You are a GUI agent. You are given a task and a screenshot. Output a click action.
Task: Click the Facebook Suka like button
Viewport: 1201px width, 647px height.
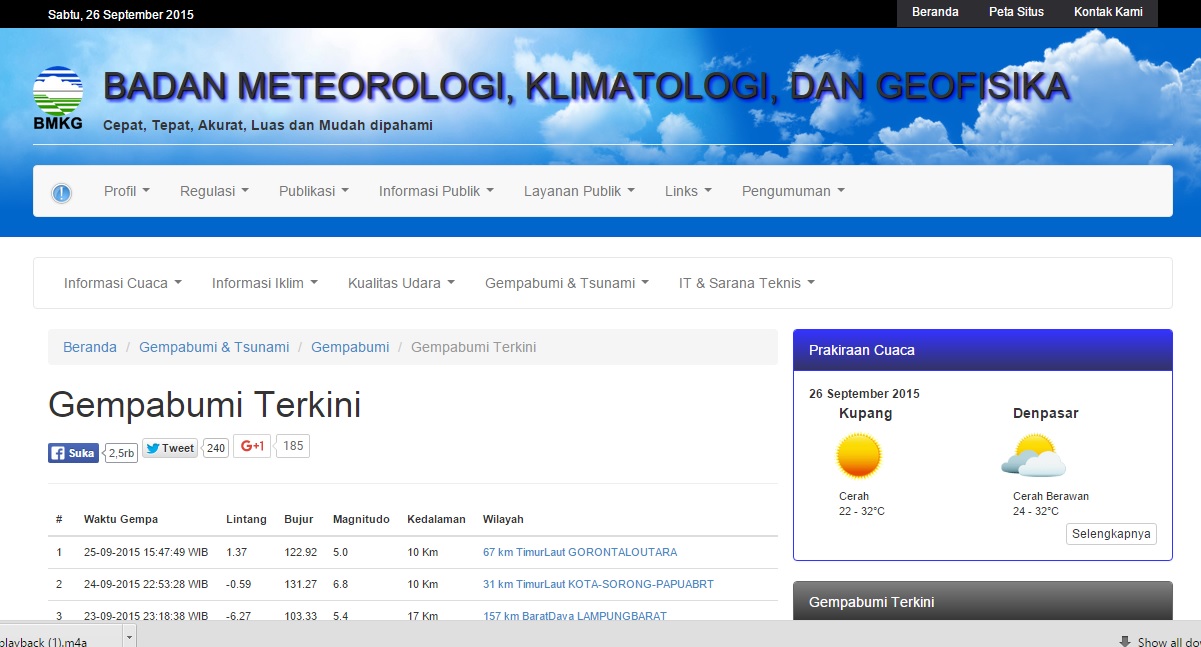point(74,453)
